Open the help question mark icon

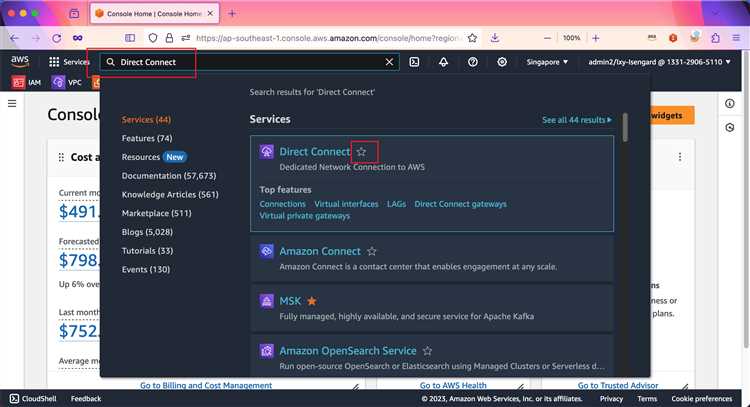[x=473, y=62]
